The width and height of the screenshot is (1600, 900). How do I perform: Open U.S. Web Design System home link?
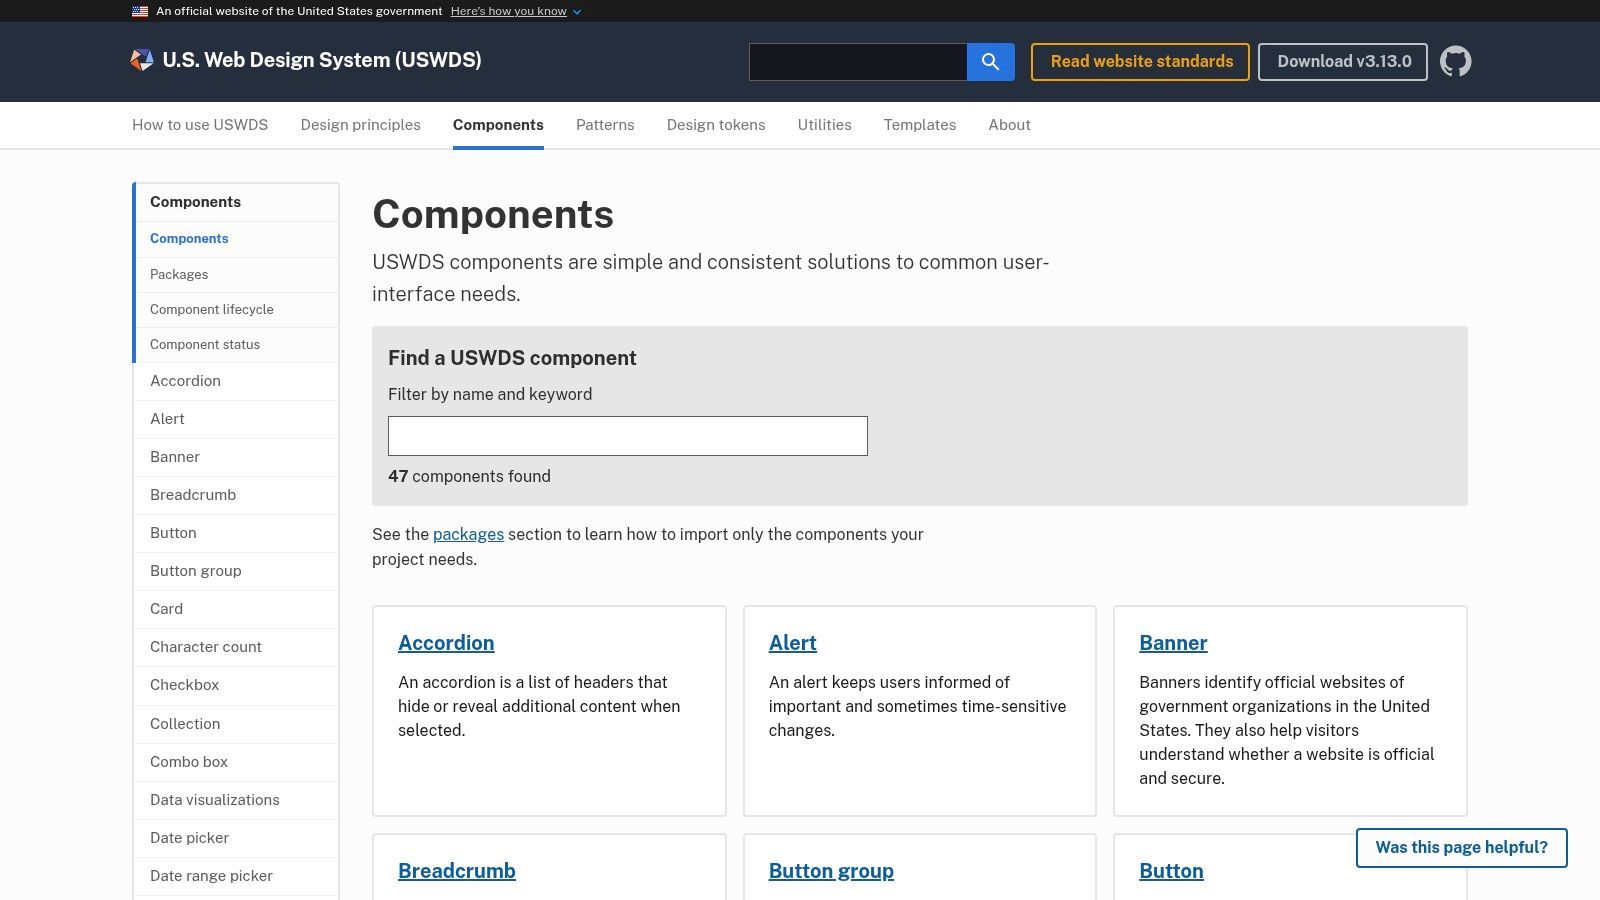click(x=321, y=60)
